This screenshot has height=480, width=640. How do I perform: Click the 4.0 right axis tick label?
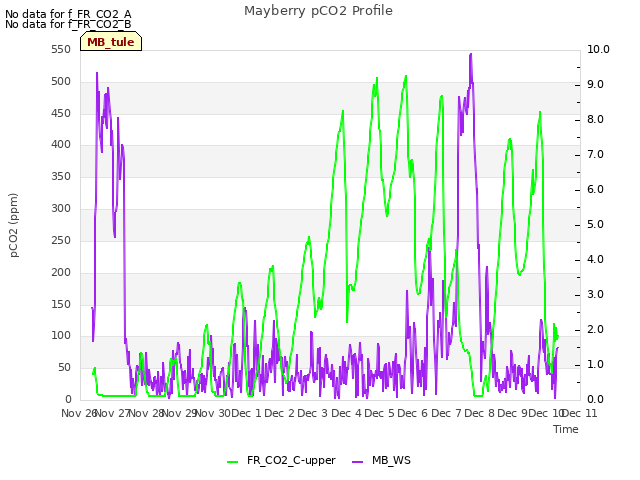[x=596, y=260]
